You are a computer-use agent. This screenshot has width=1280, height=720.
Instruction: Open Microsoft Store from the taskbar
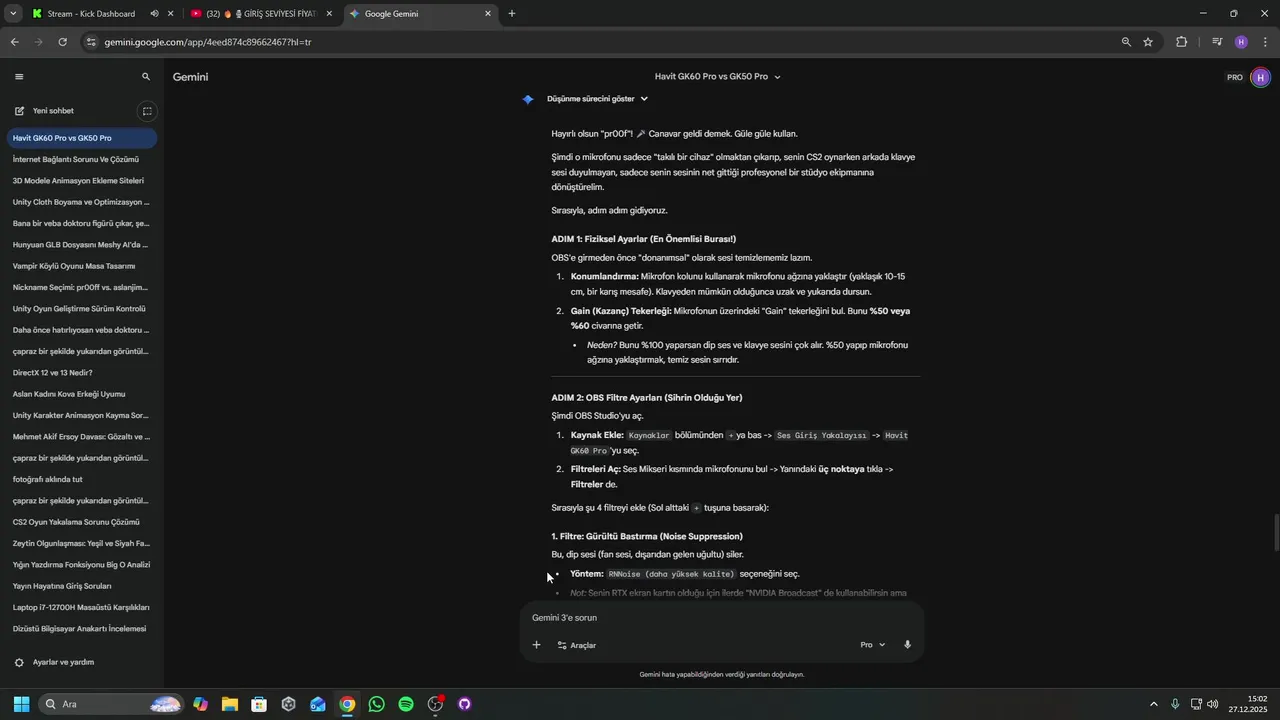259,704
